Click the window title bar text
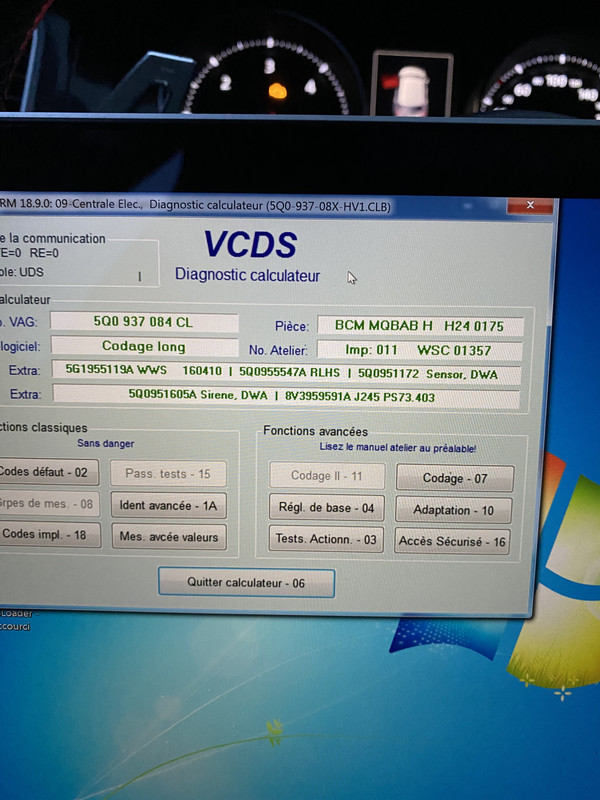This screenshot has height=800, width=600. (x=195, y=205)
